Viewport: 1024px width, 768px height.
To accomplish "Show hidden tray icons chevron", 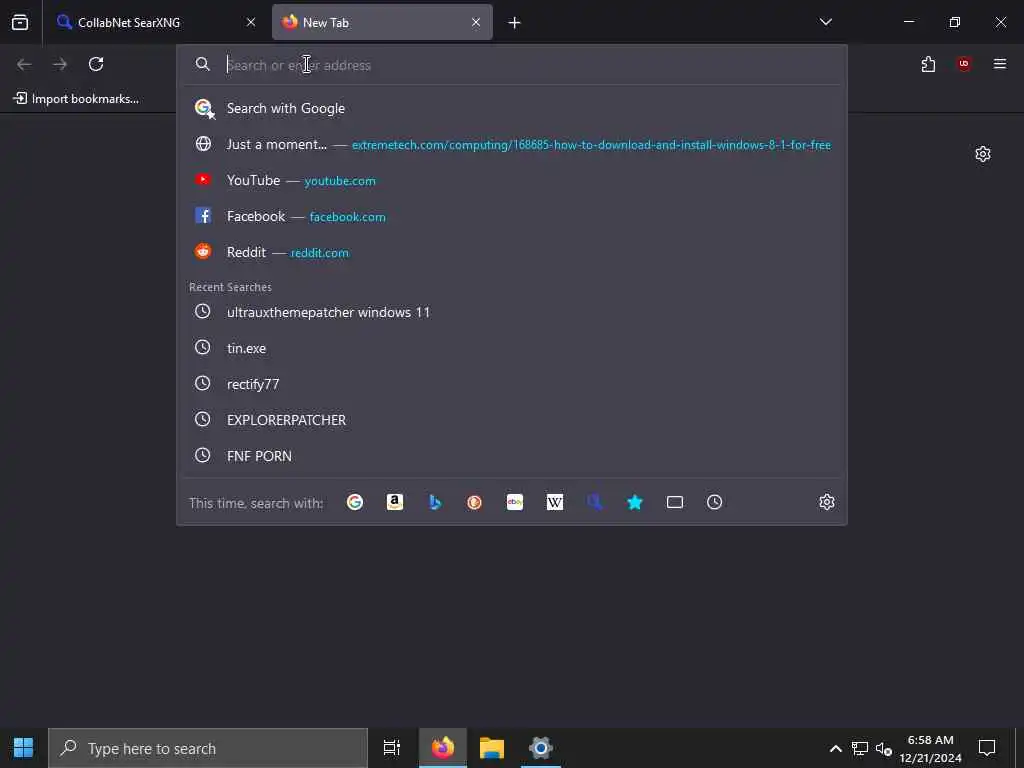I will point(835,748).
